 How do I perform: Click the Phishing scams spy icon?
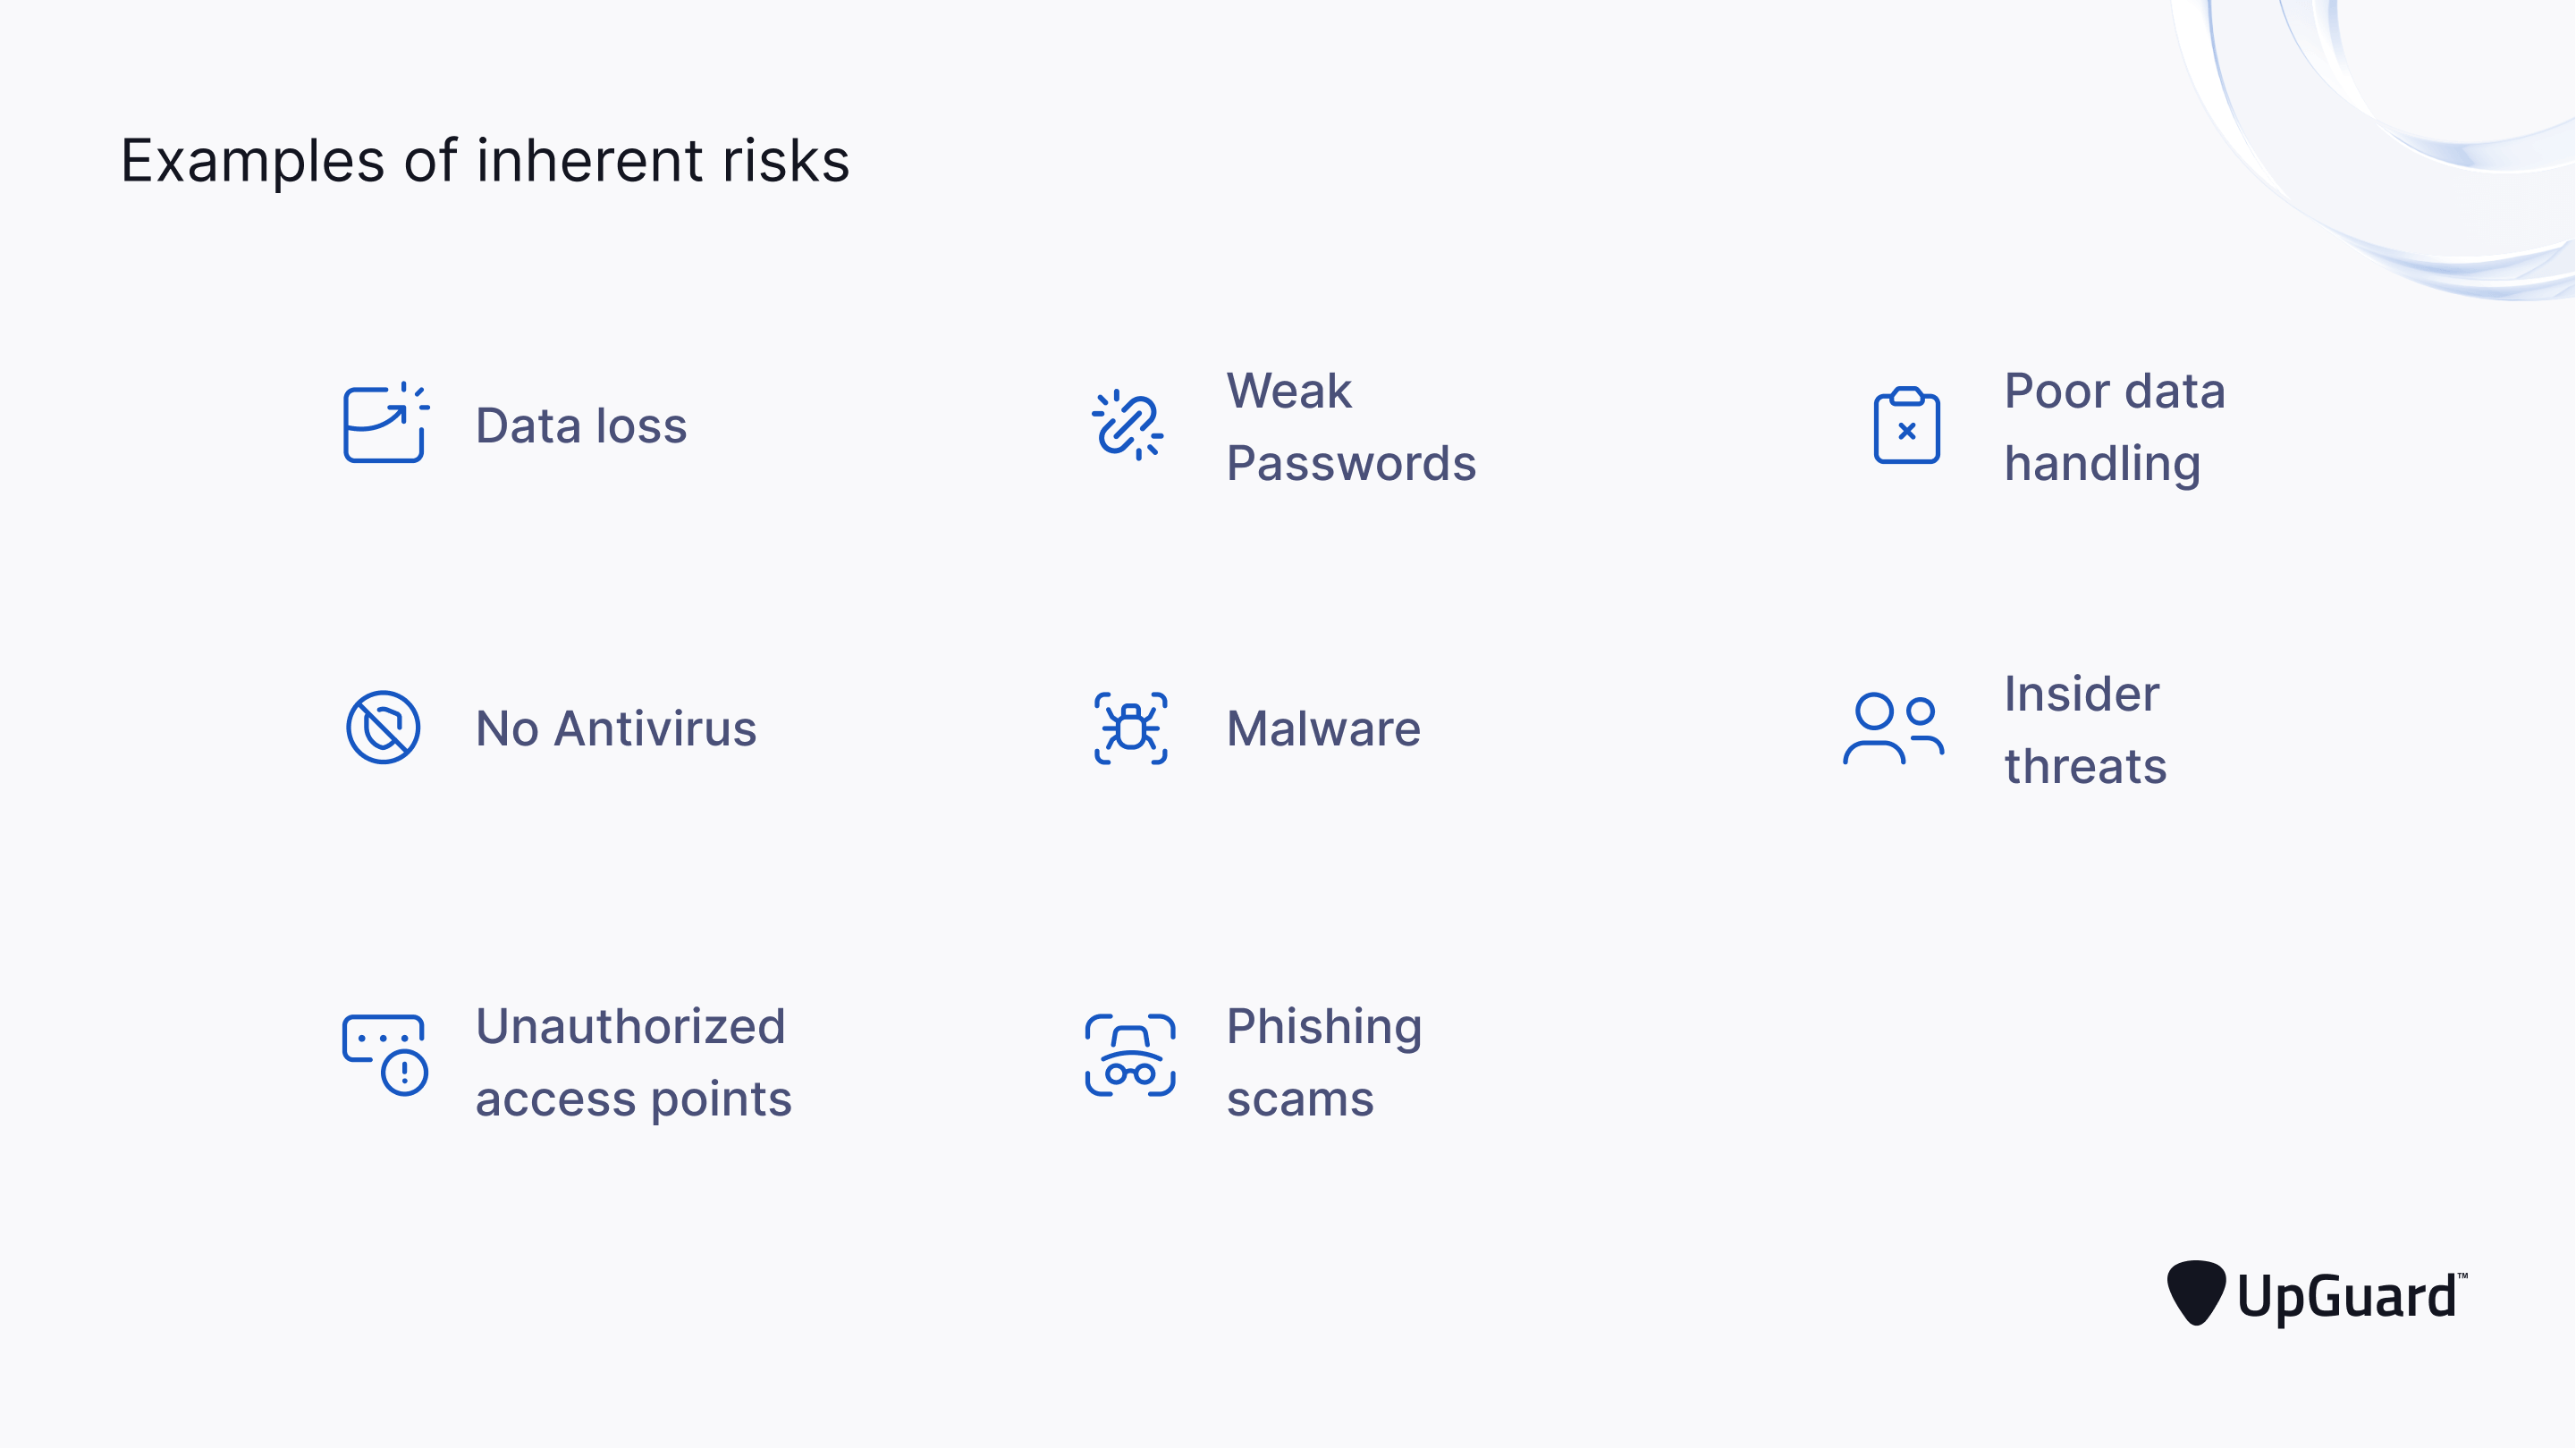coord(1130,1055)
